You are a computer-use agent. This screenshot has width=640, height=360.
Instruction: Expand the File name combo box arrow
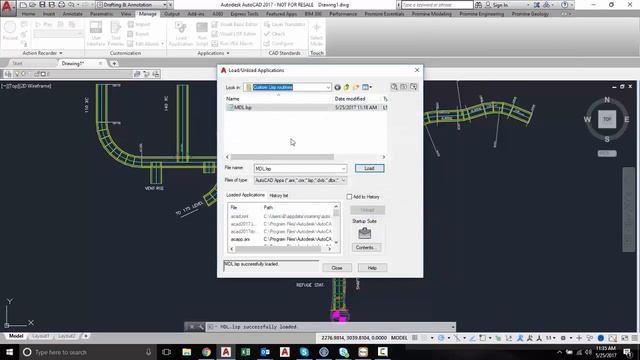coord(343,169)
